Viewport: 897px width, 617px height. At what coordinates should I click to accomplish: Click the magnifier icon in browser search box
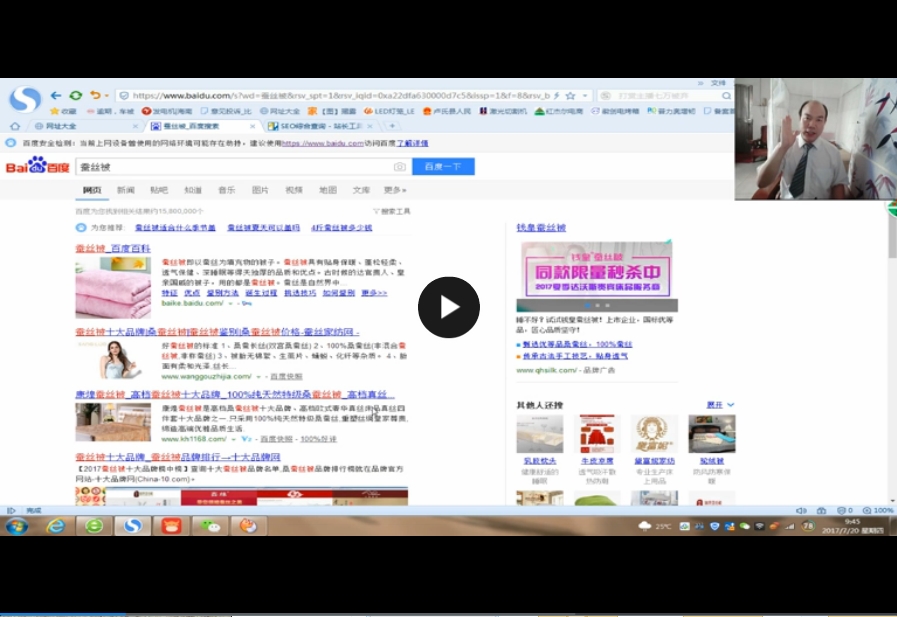726,95
